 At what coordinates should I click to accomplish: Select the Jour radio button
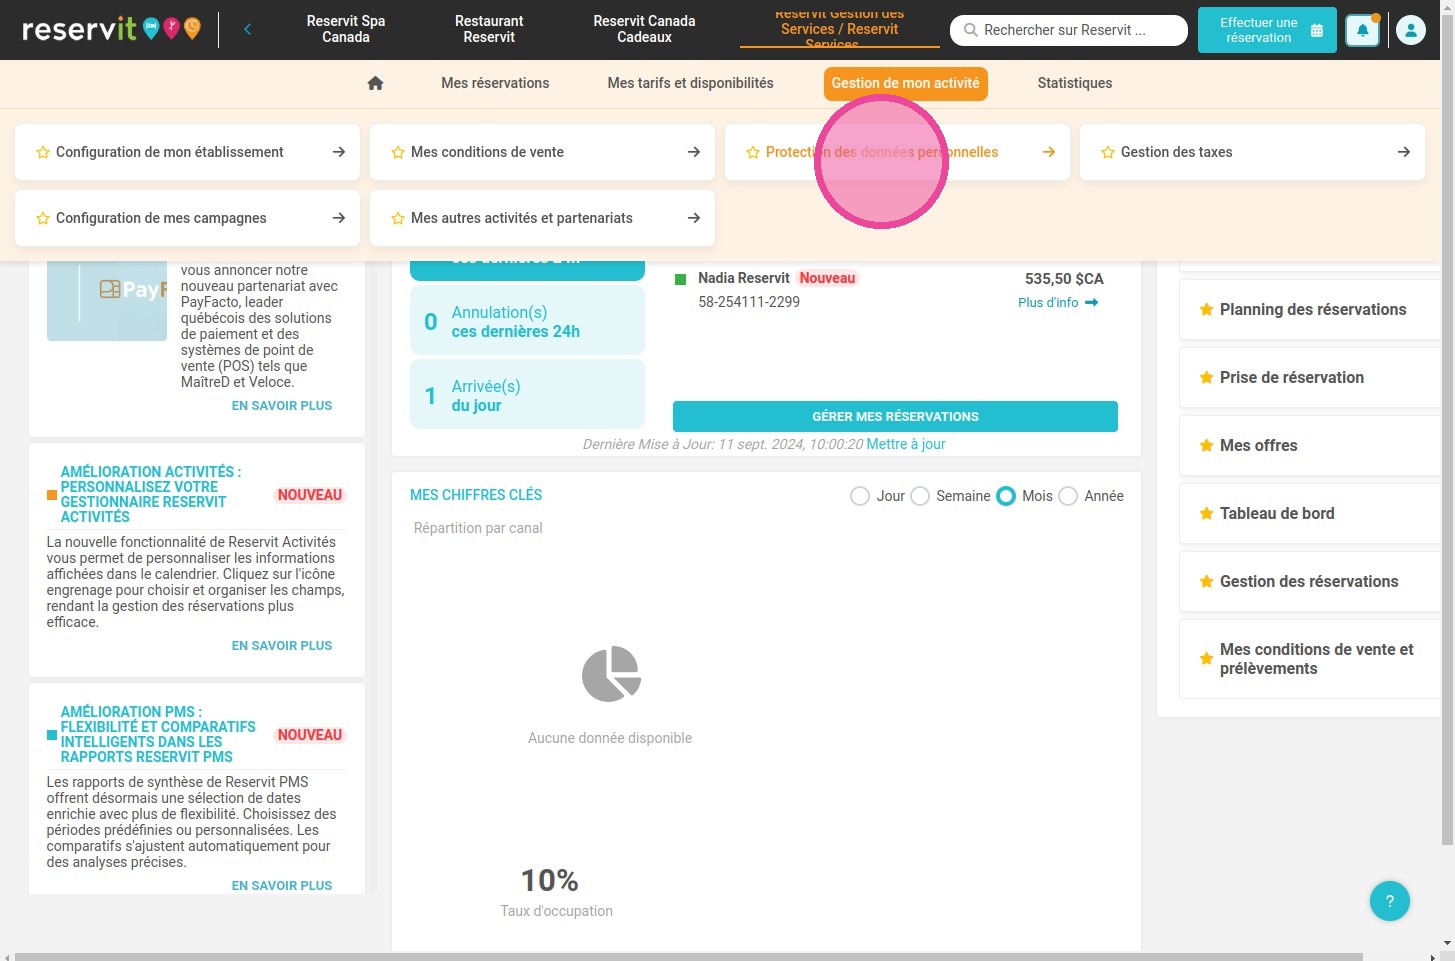tap(860, 496)
